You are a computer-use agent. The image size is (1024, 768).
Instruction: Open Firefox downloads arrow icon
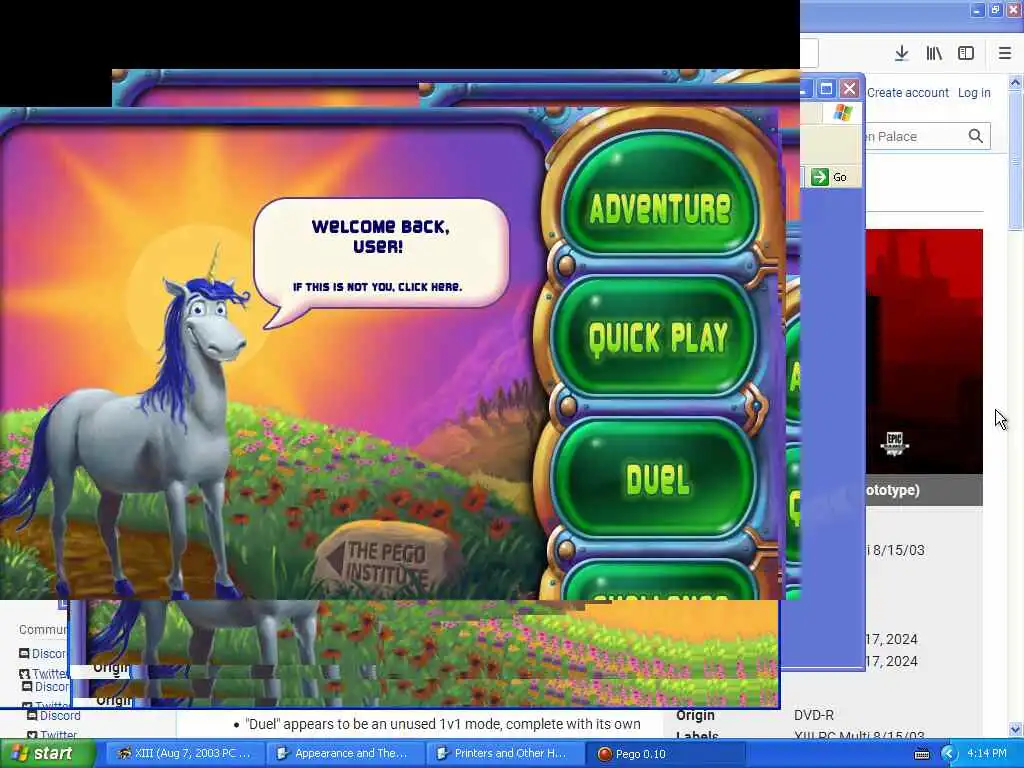(901, 53)
